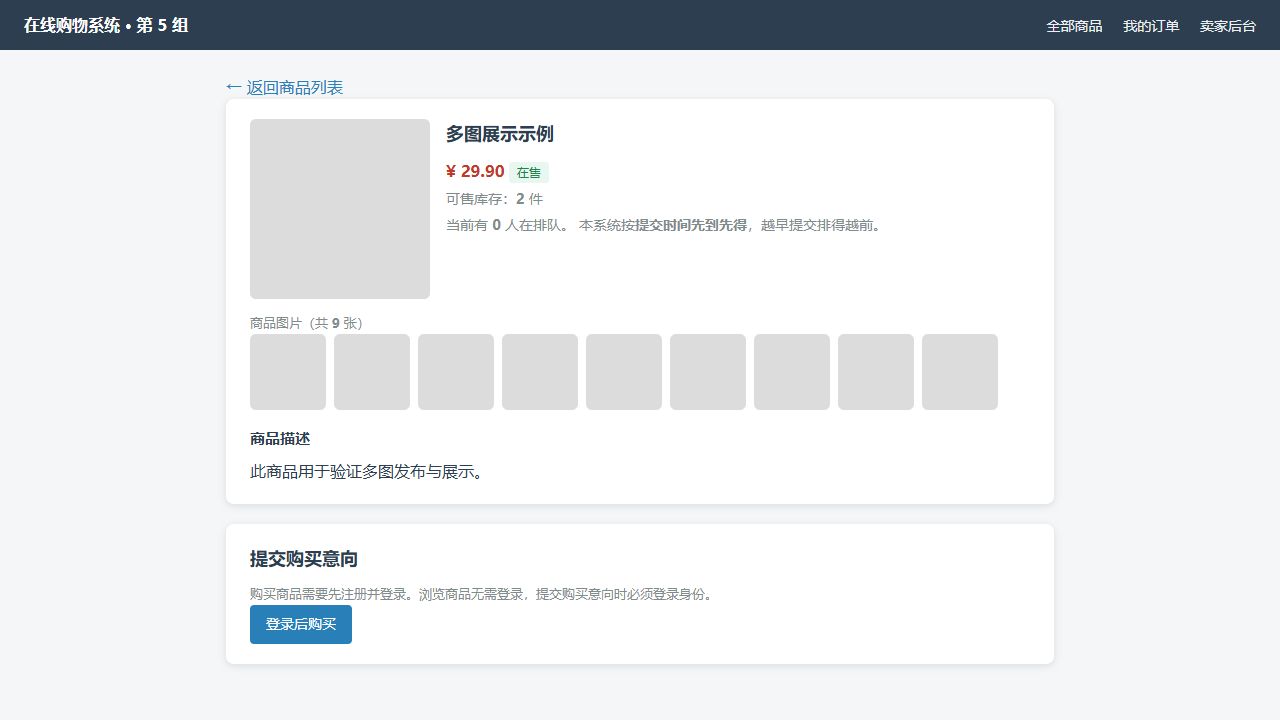Open the large main product image
Image resolution: width=1280 pixels, height=720 pixels.
click(x=340, y=209)
